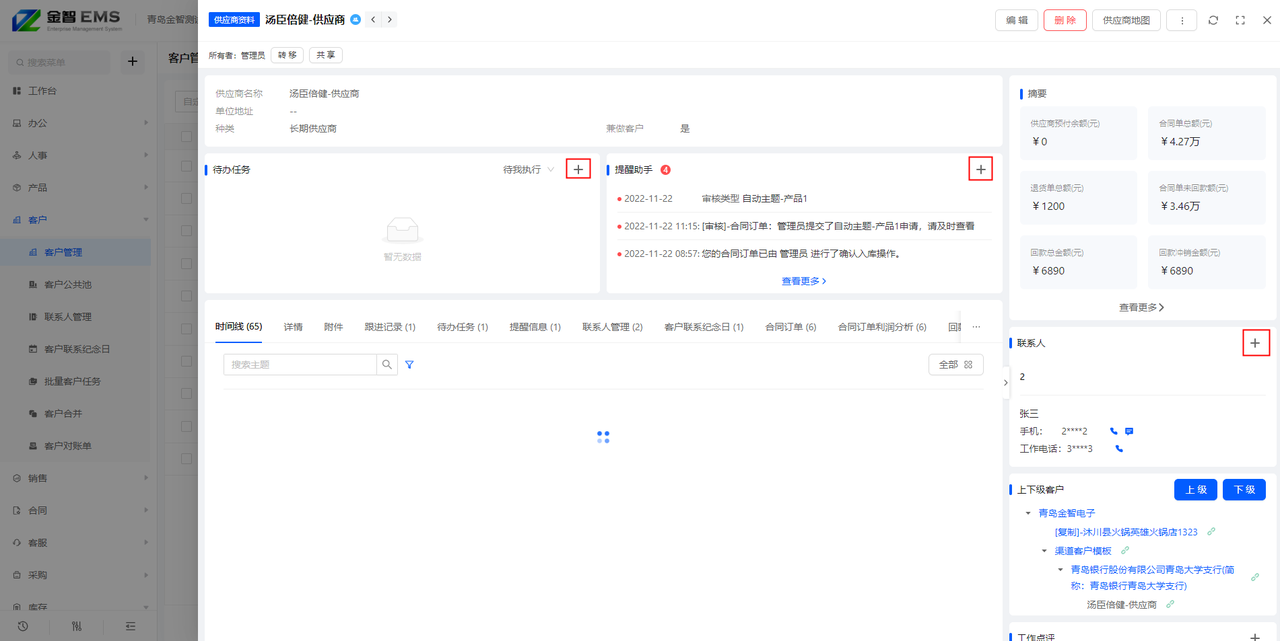This screenshot has width=1280, height=641.
Task: Refresh the supplier detail panel
Action: [1213, 20]
